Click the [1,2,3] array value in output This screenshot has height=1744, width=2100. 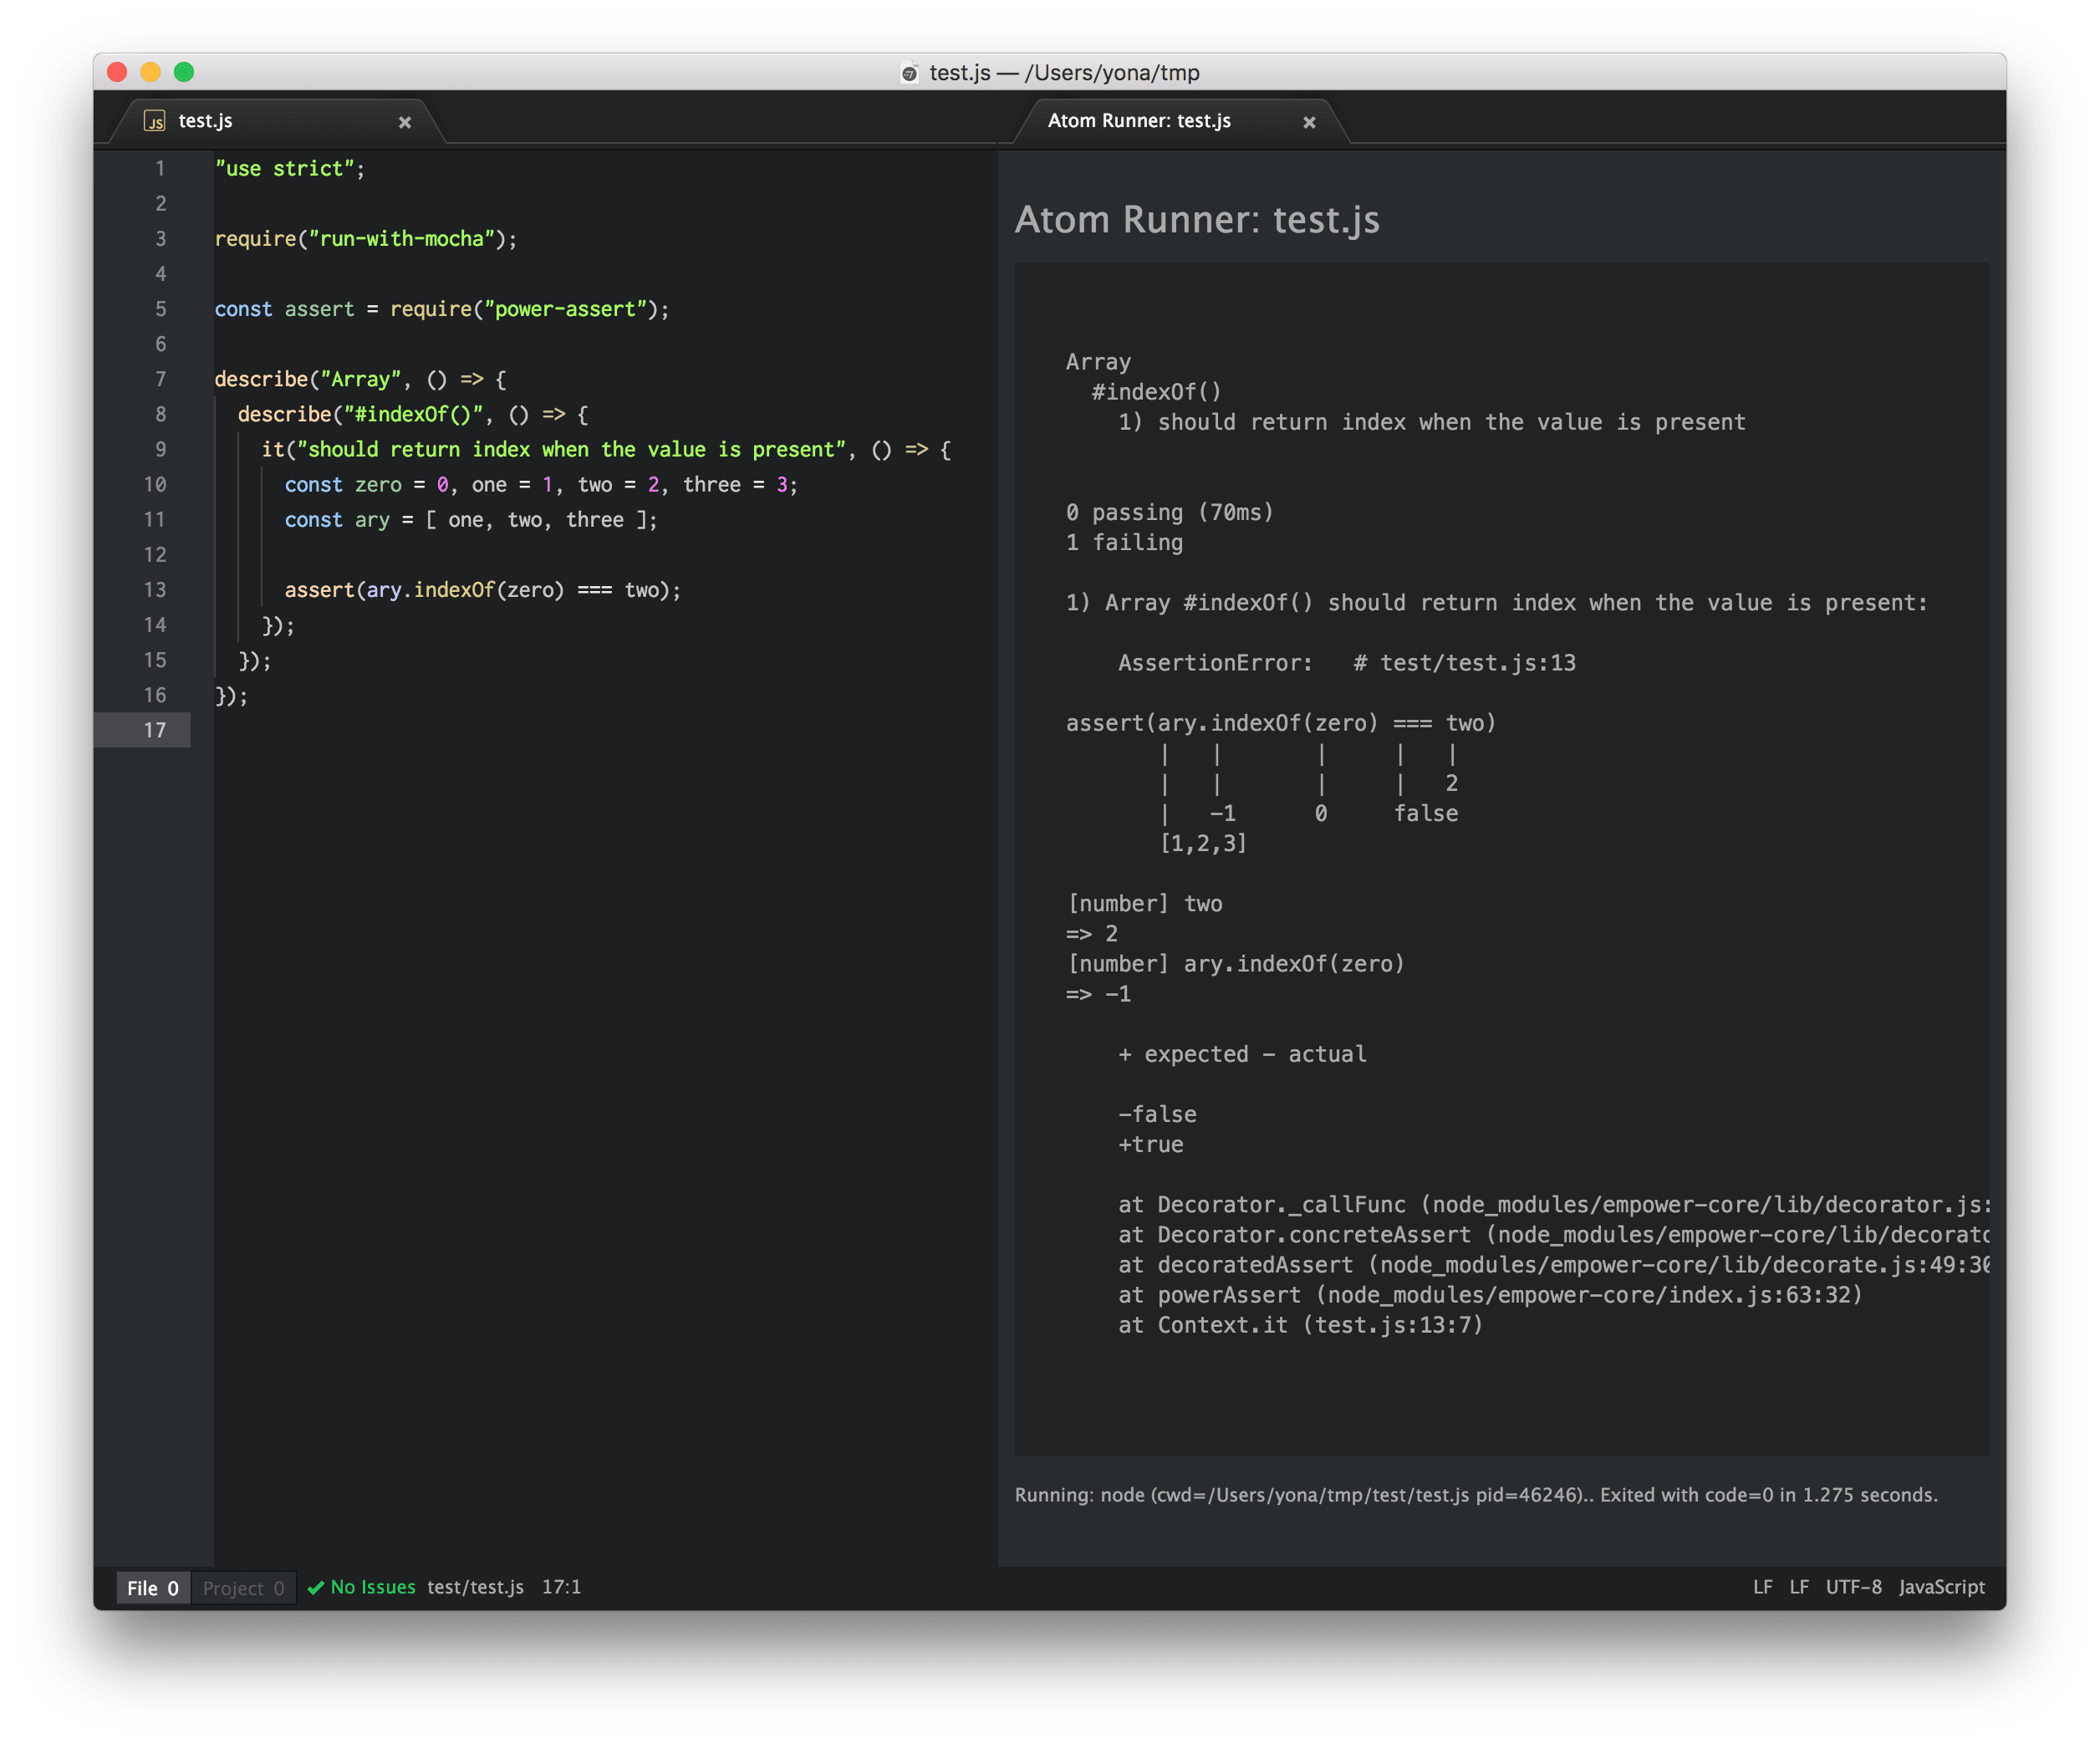click(x=1203, y=843)
